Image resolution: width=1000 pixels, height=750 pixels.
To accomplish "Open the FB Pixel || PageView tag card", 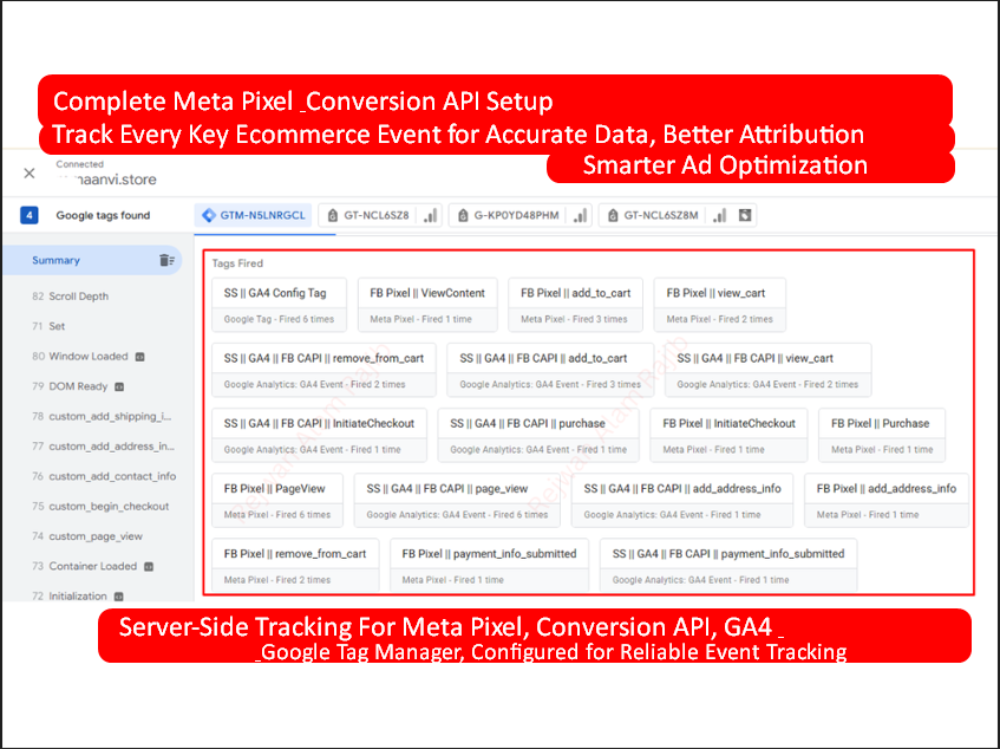I will (x=277, y=501).
